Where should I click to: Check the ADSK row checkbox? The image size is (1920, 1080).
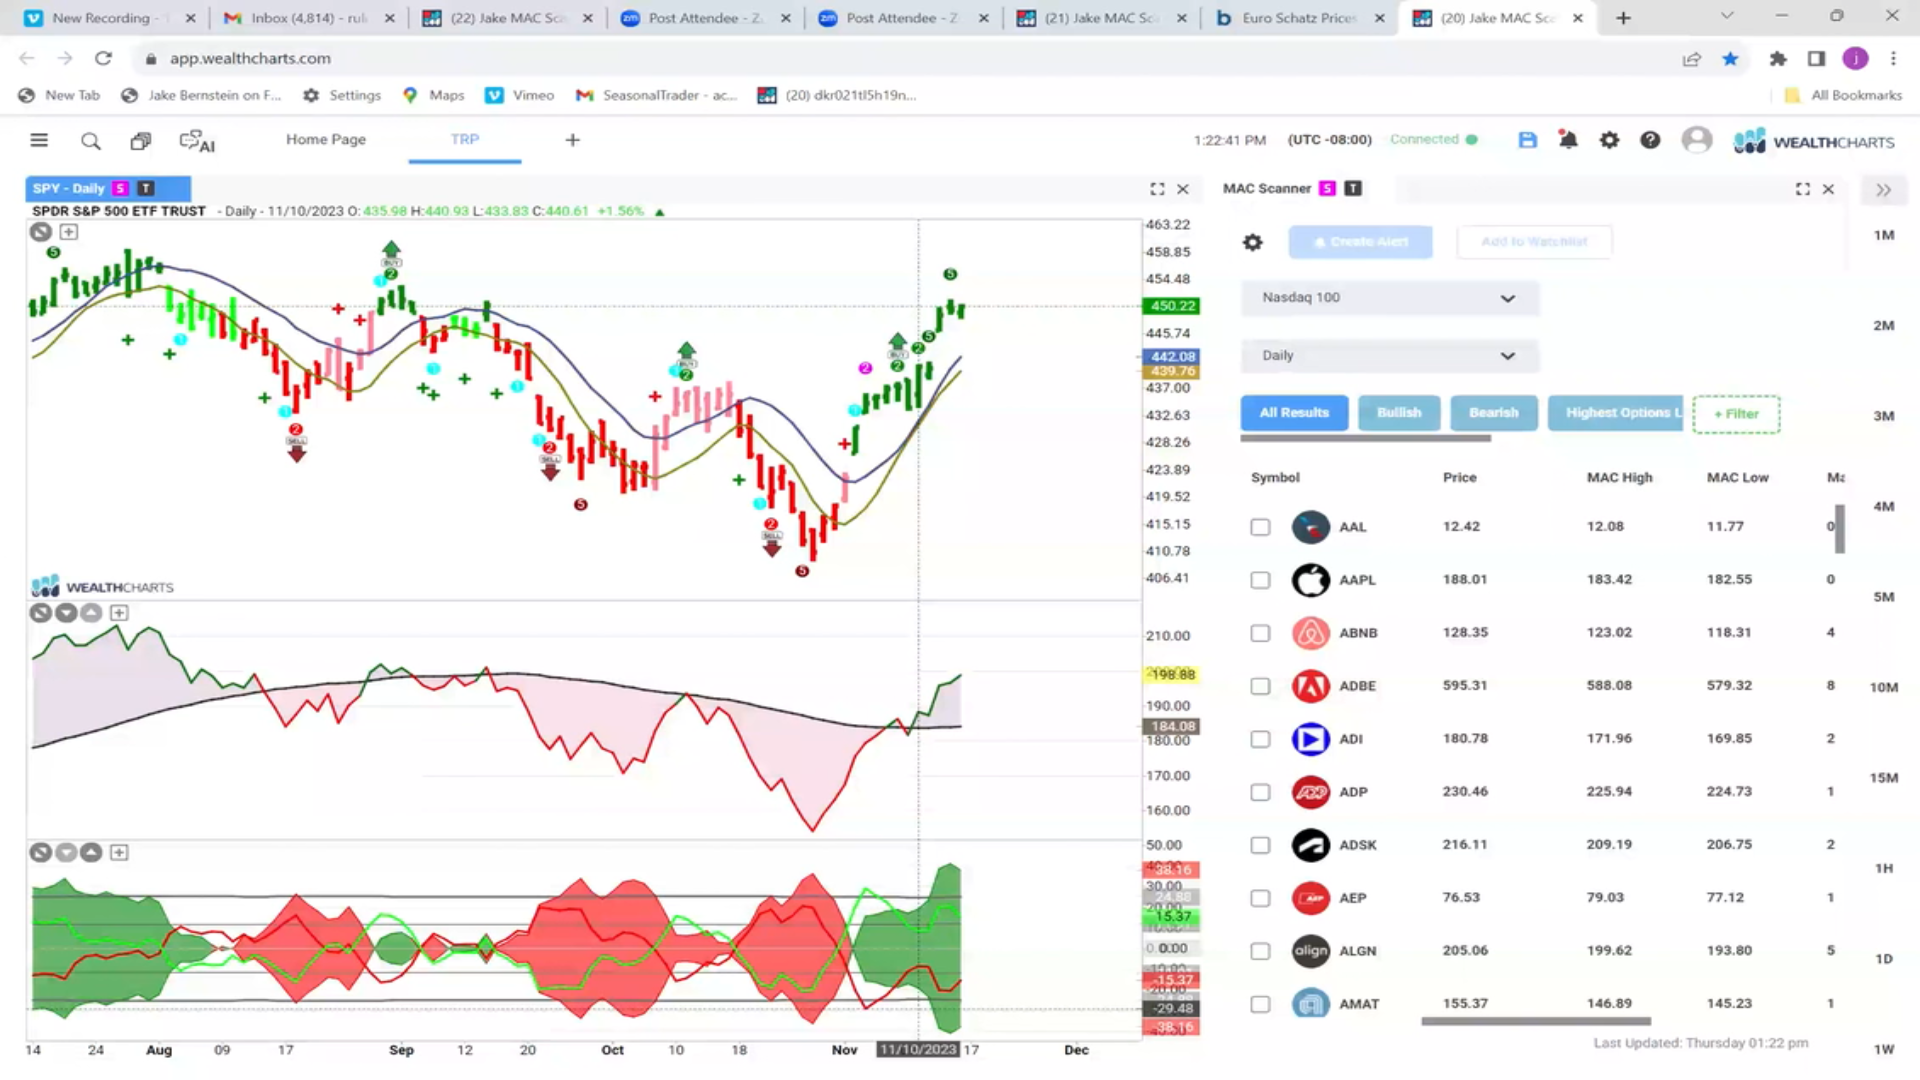tap(1260, 845)
